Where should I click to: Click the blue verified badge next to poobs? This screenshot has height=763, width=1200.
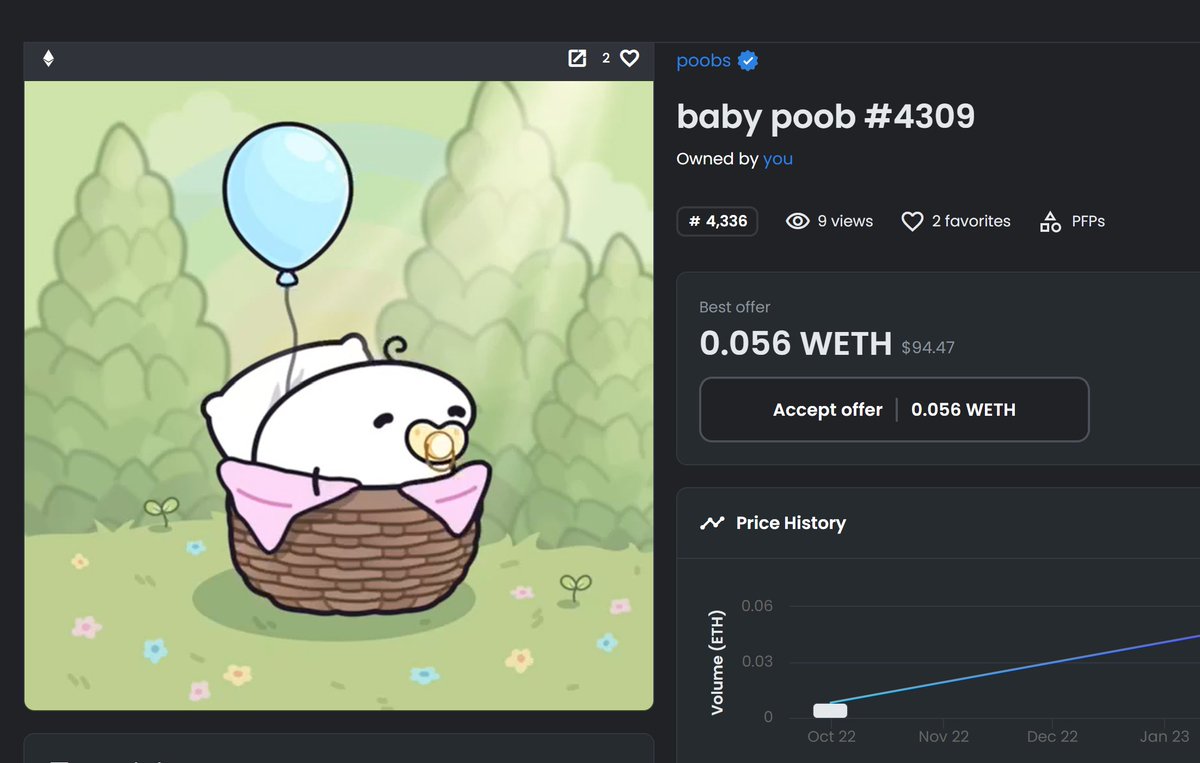tap(748, 61)
